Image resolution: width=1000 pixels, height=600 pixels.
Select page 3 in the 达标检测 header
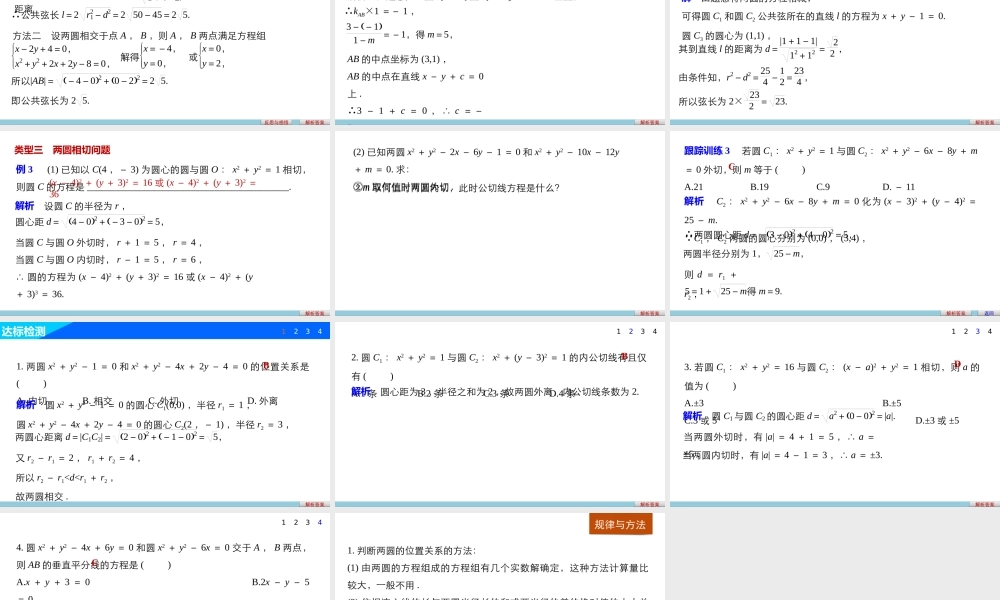pyautogui.click(x=308, y=331)
